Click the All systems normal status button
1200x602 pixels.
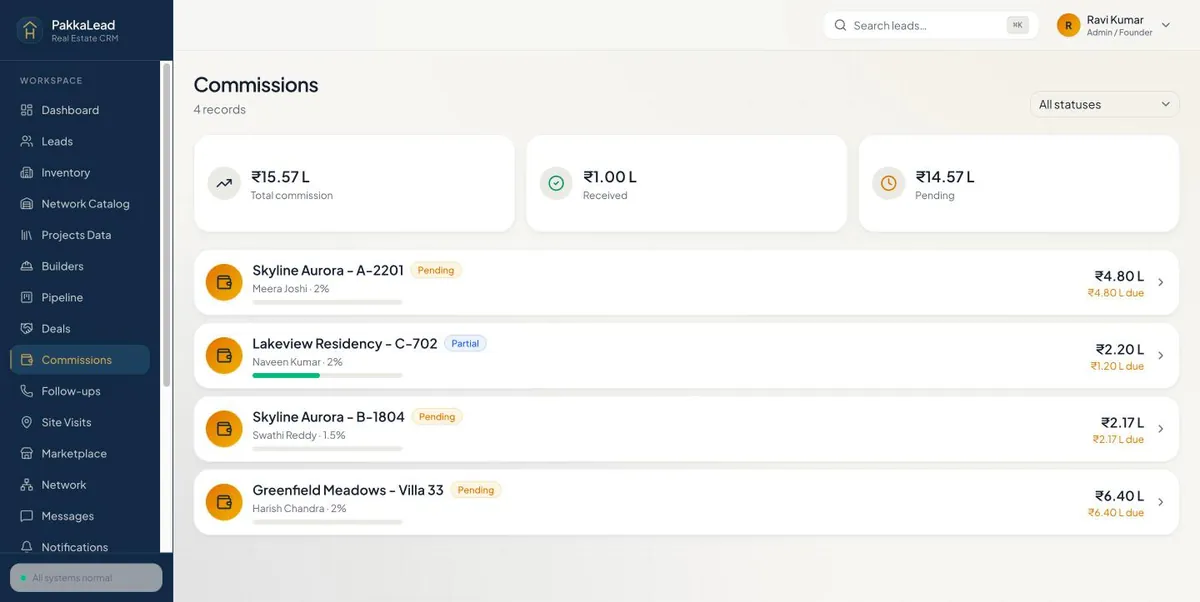point(86,578)
